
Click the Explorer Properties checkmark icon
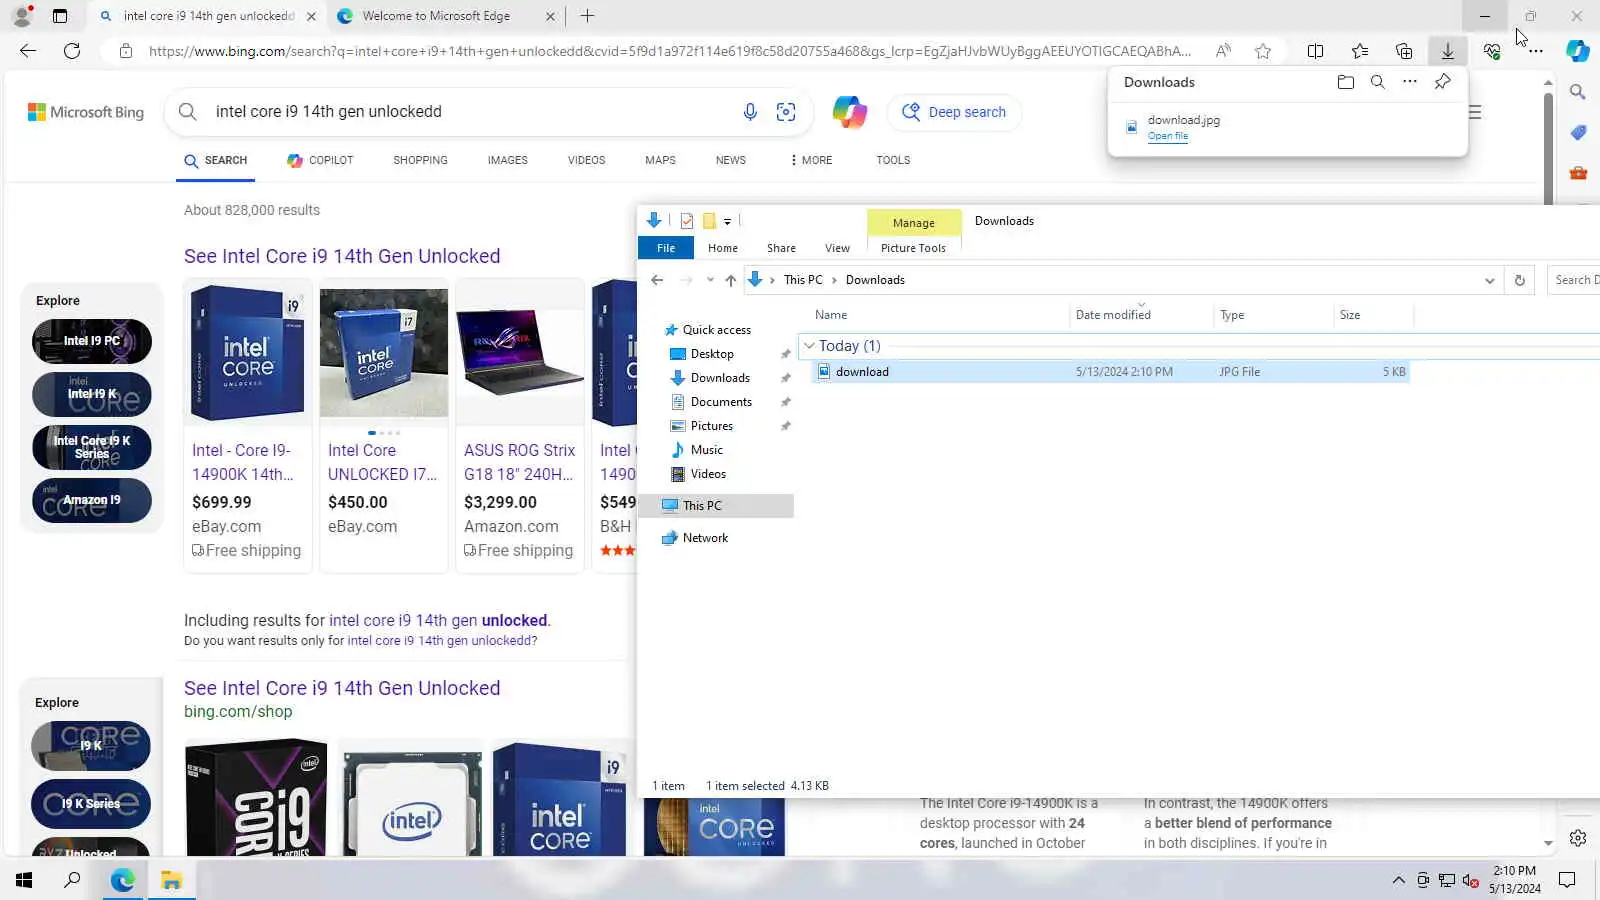687,221
